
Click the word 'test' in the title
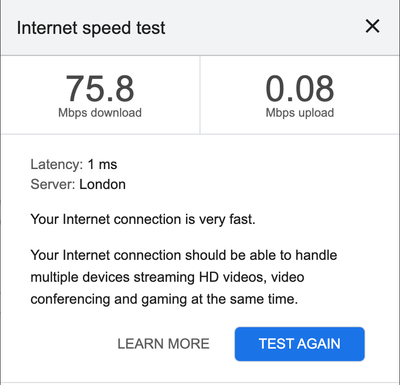pyautogui.click(x=151, y=28)
